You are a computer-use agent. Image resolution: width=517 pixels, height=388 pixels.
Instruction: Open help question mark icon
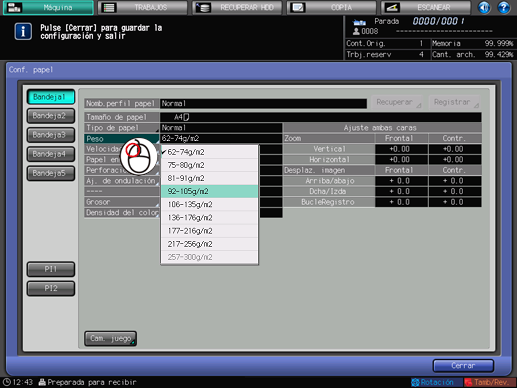504,8
